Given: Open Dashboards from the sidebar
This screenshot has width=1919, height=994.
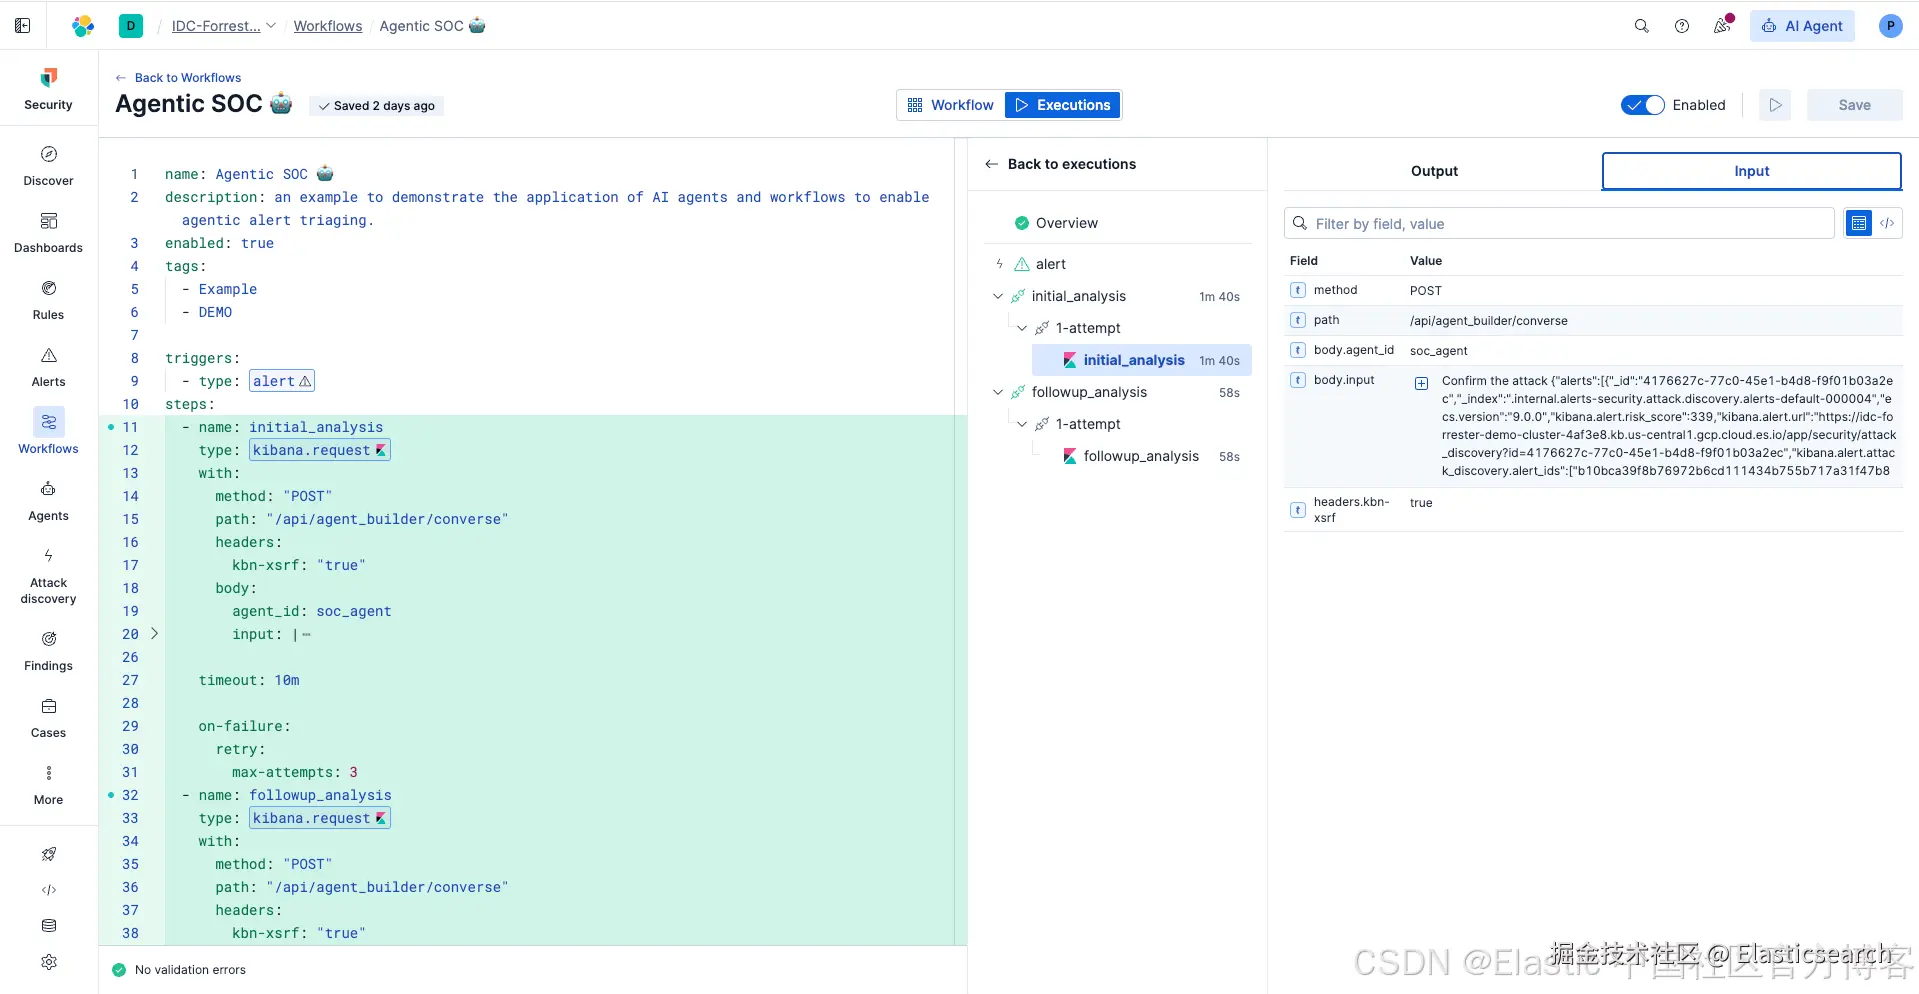Looking at the screenshot, I should [x=48, y=233].
